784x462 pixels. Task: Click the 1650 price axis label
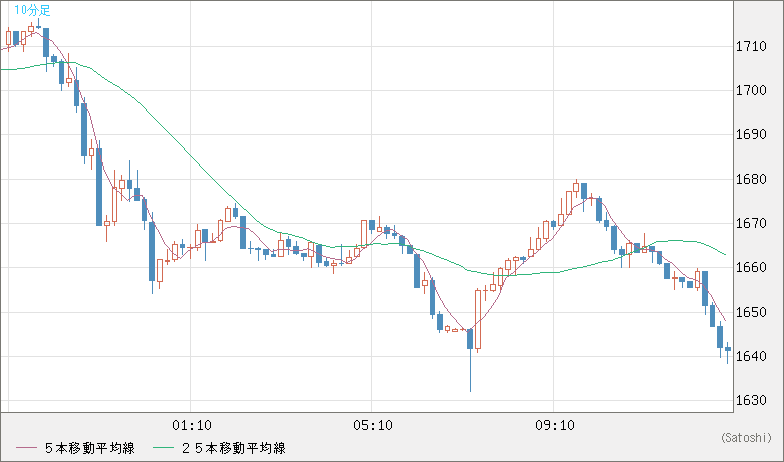[751, 312]
